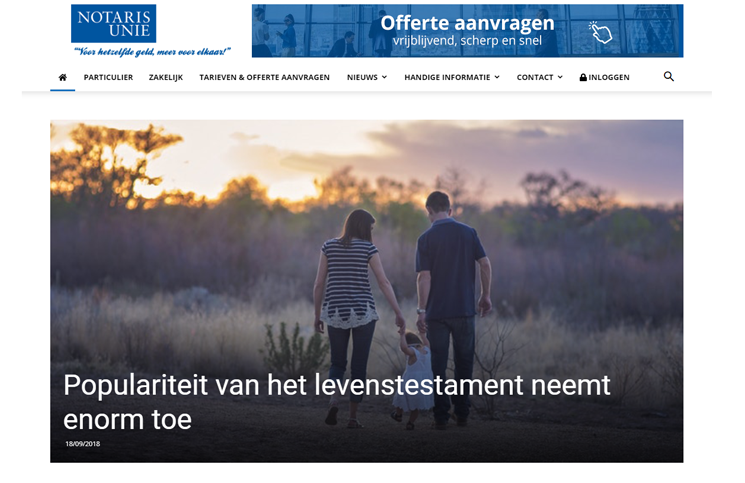Expand the Contact menu chevron
The height and width of the screenshot is (483, 745).
pos(560,77)
